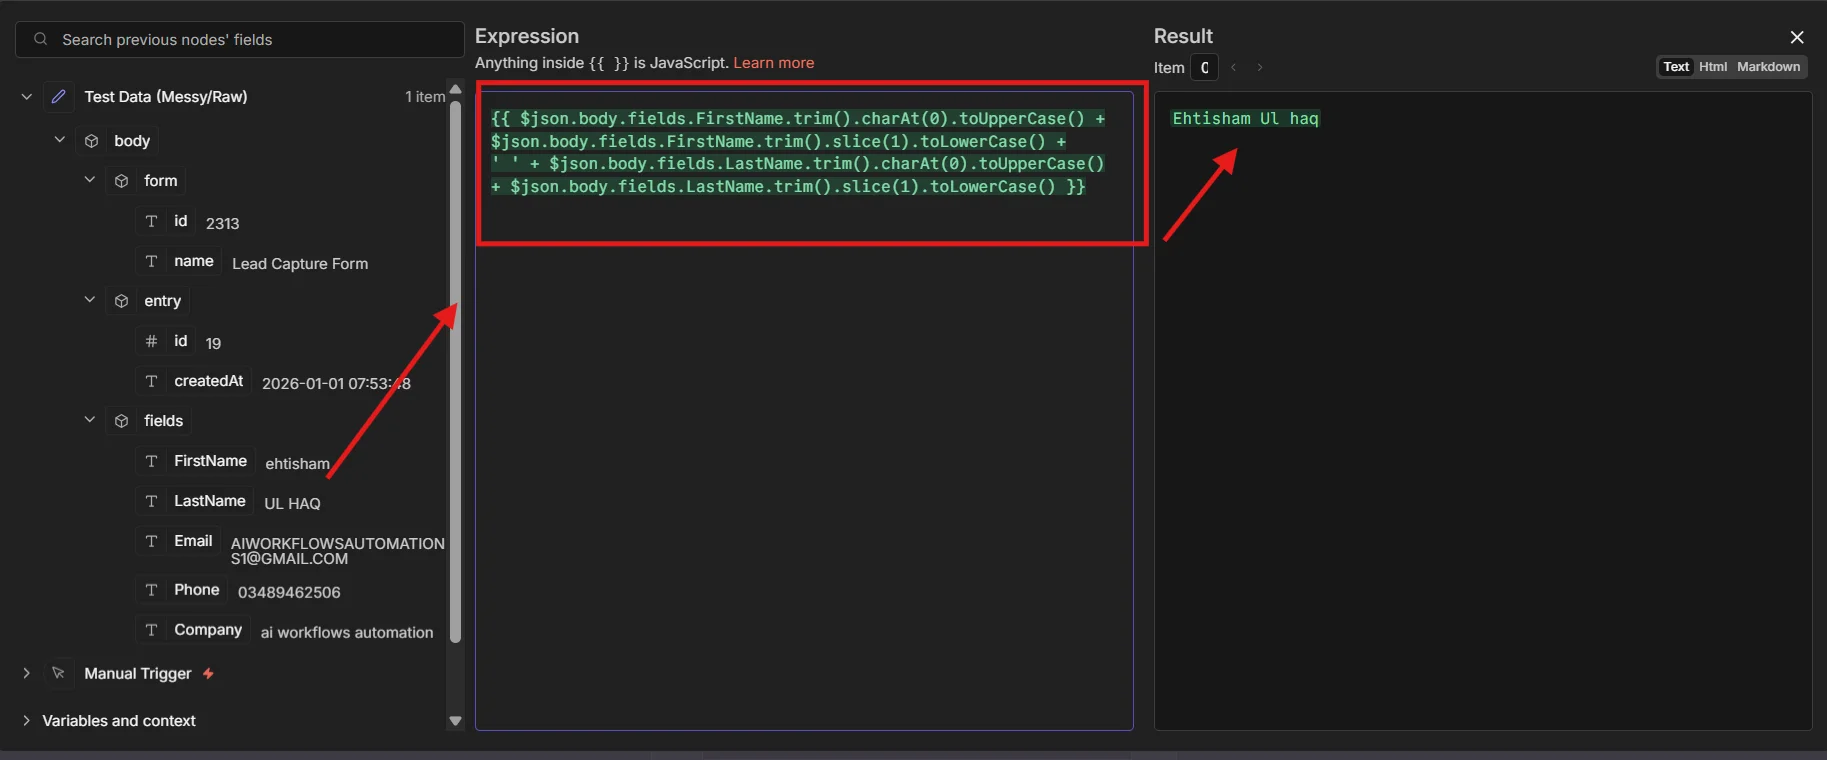The width and height of the screenshot is (1827, 760).
Task: Switch result view to Html
Action: [x=1713, y=67]
